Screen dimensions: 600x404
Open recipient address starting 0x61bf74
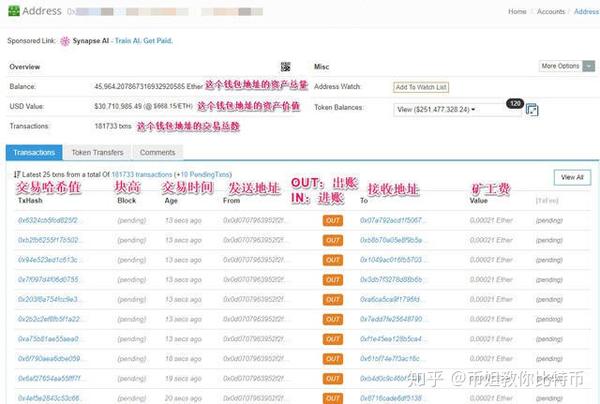click(390, 359)
